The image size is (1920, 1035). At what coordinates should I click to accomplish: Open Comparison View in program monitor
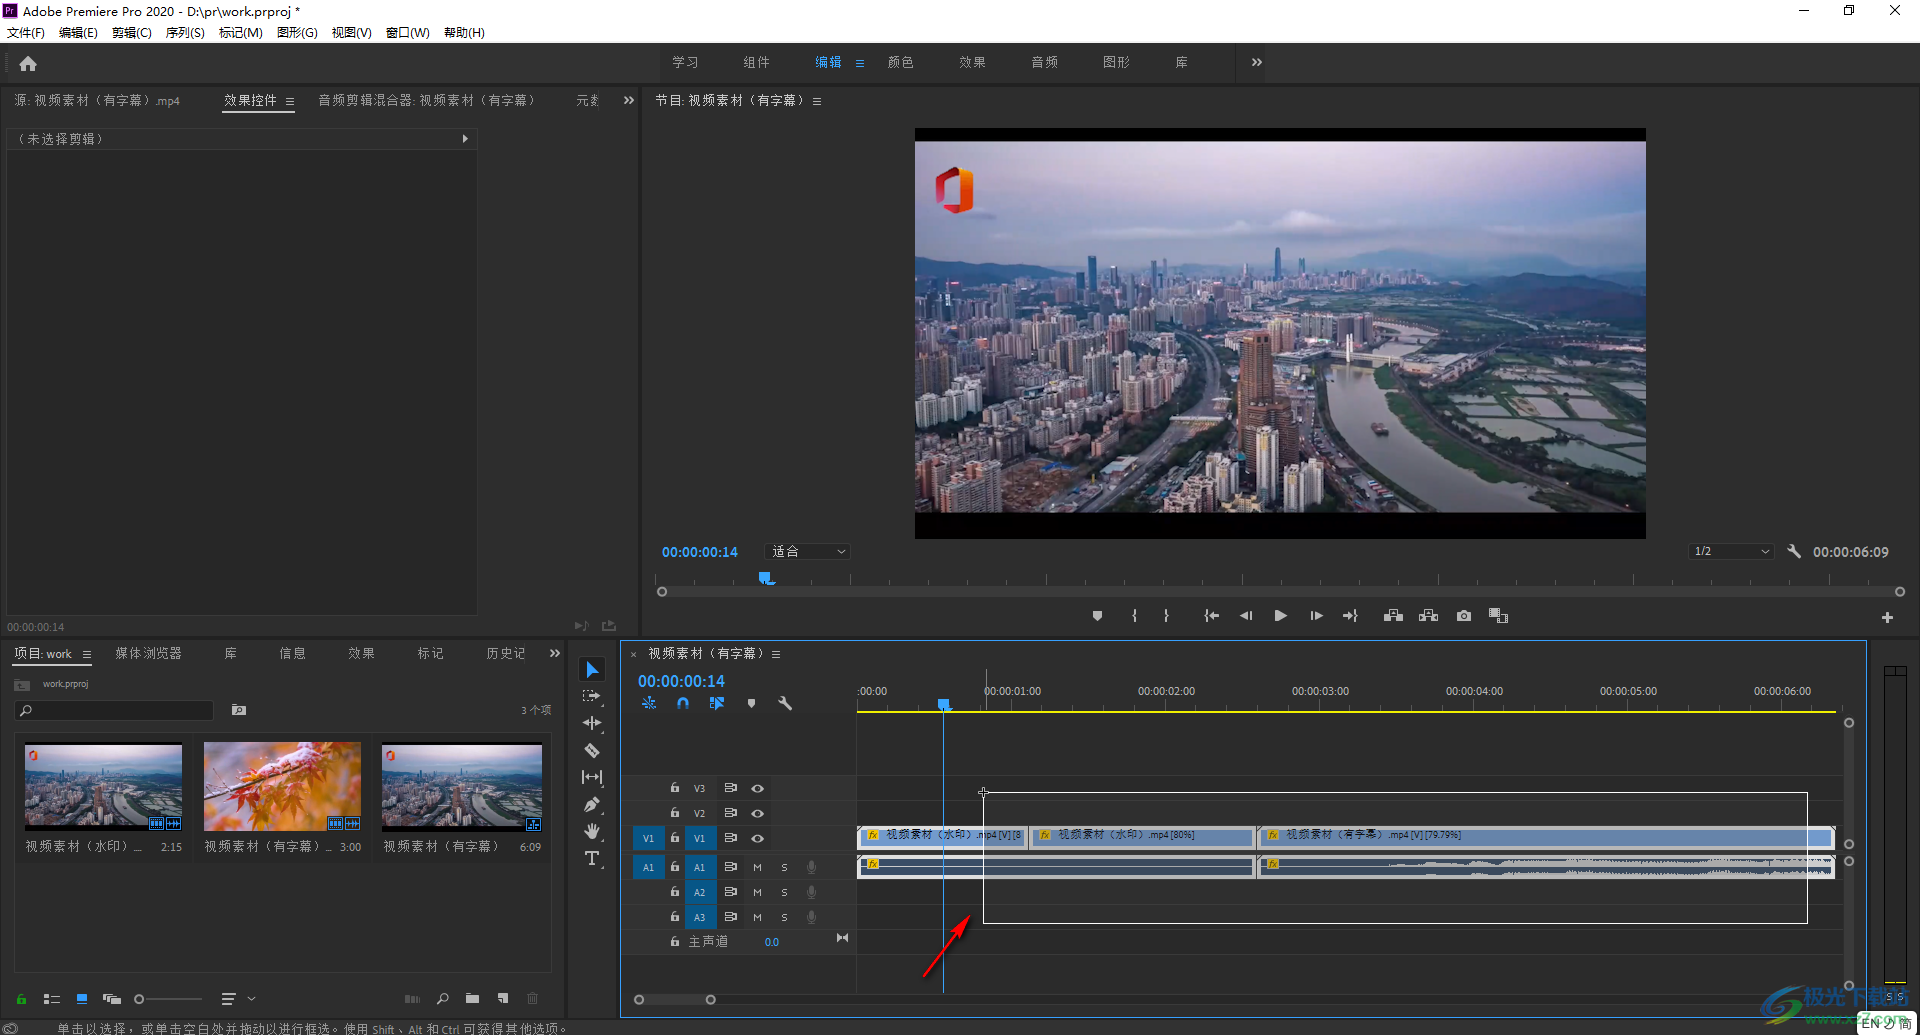1498,616
